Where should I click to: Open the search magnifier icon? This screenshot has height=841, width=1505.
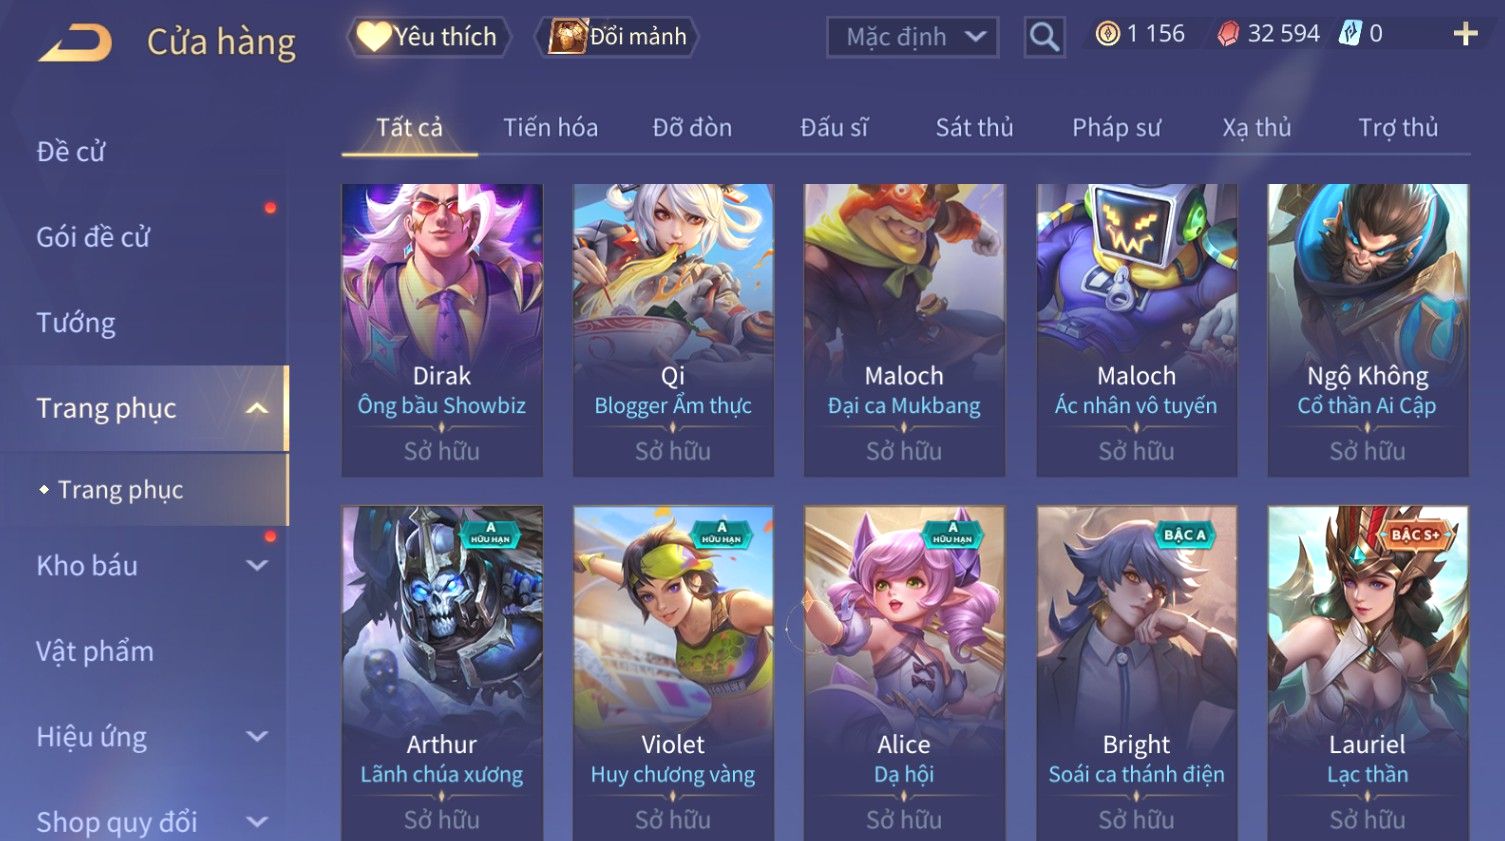click(x=1044, y=37)
